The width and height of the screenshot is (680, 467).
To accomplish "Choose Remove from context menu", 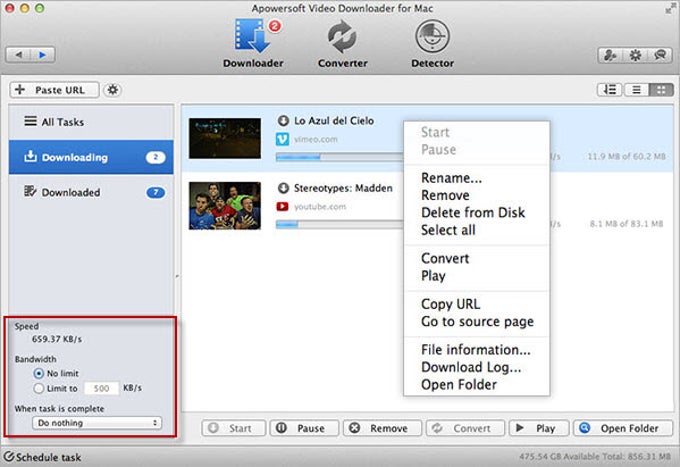I will (445, 195).
